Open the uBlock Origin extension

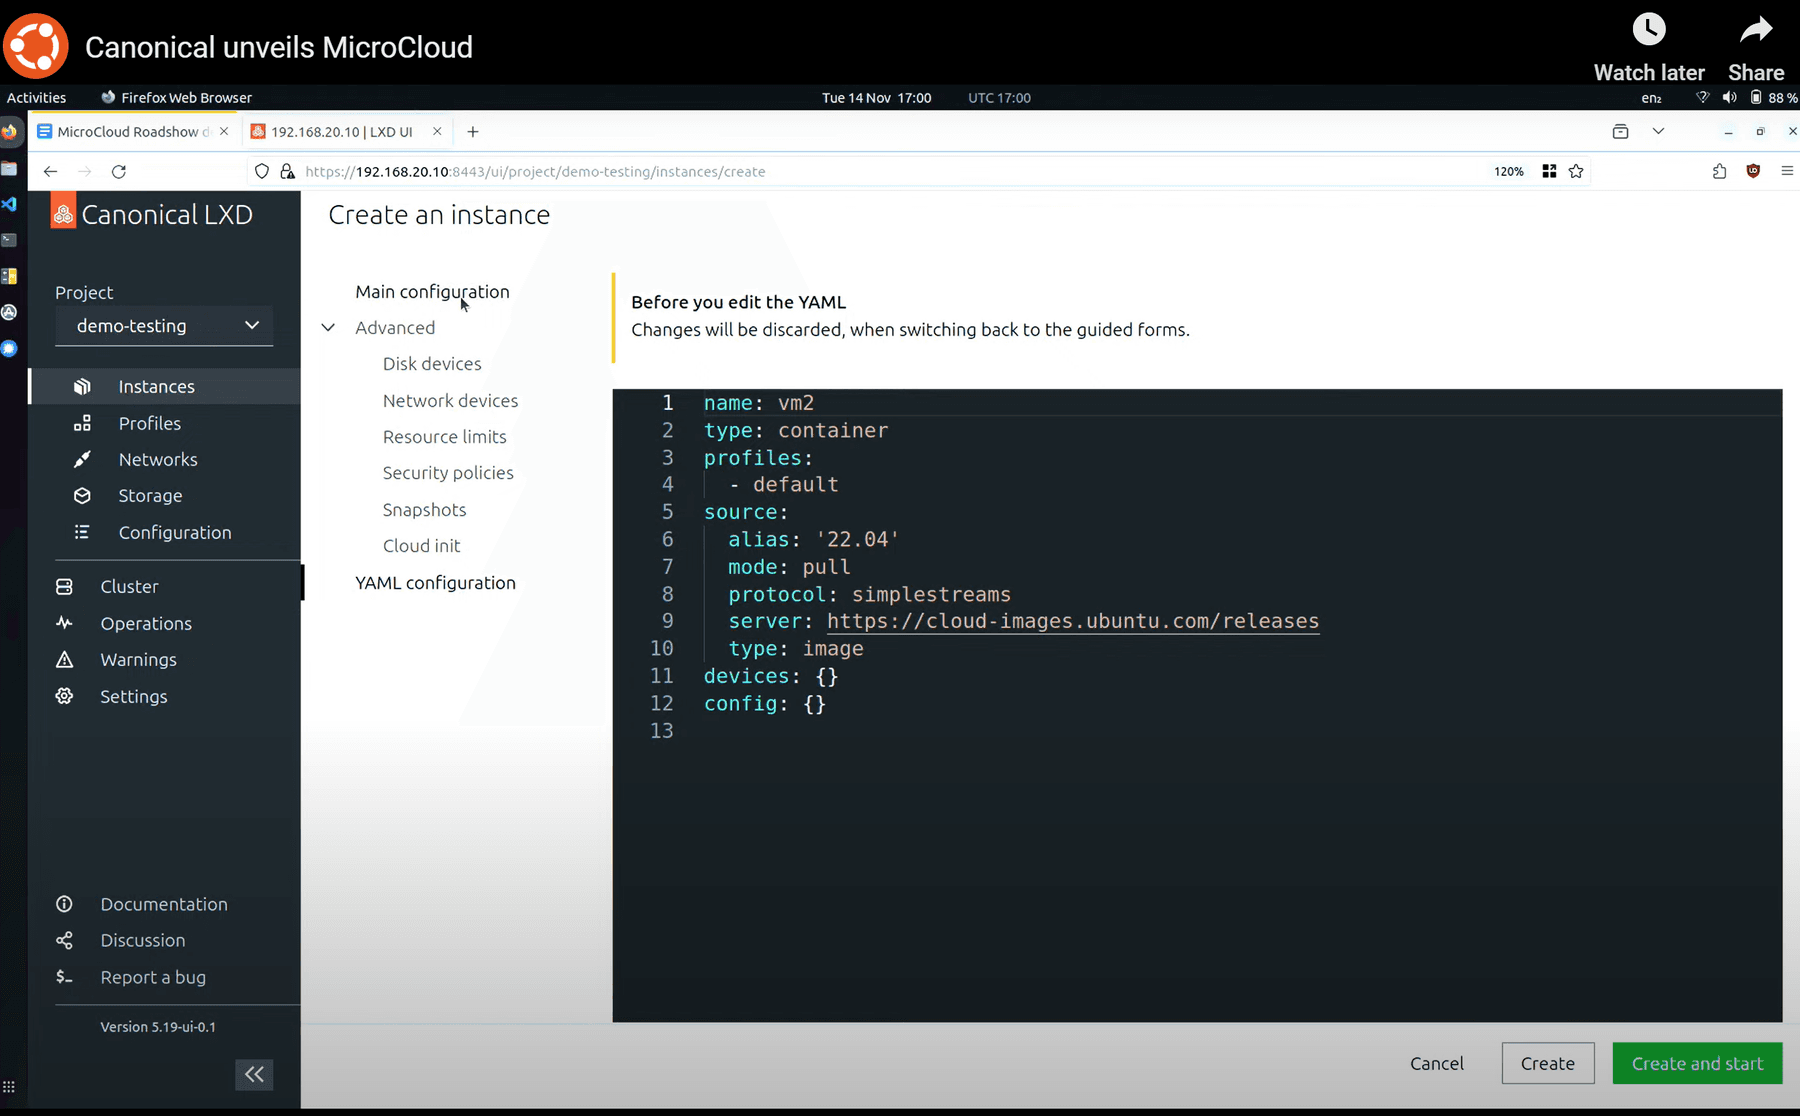click(1753, 171)
